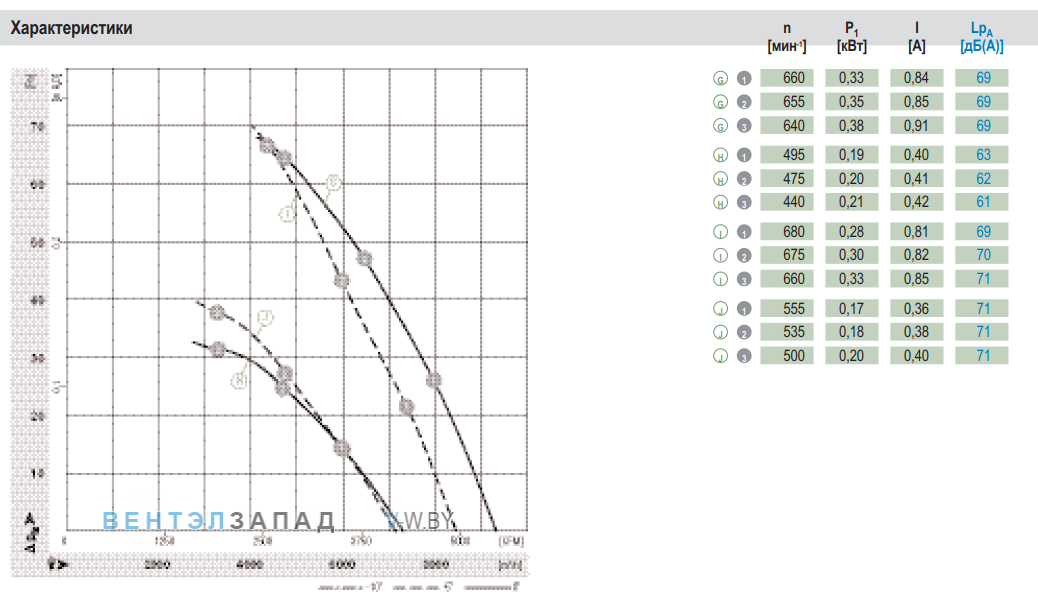Screen dimensions: 1038x600
Task: Select the speed value 640
Action: 787,126
